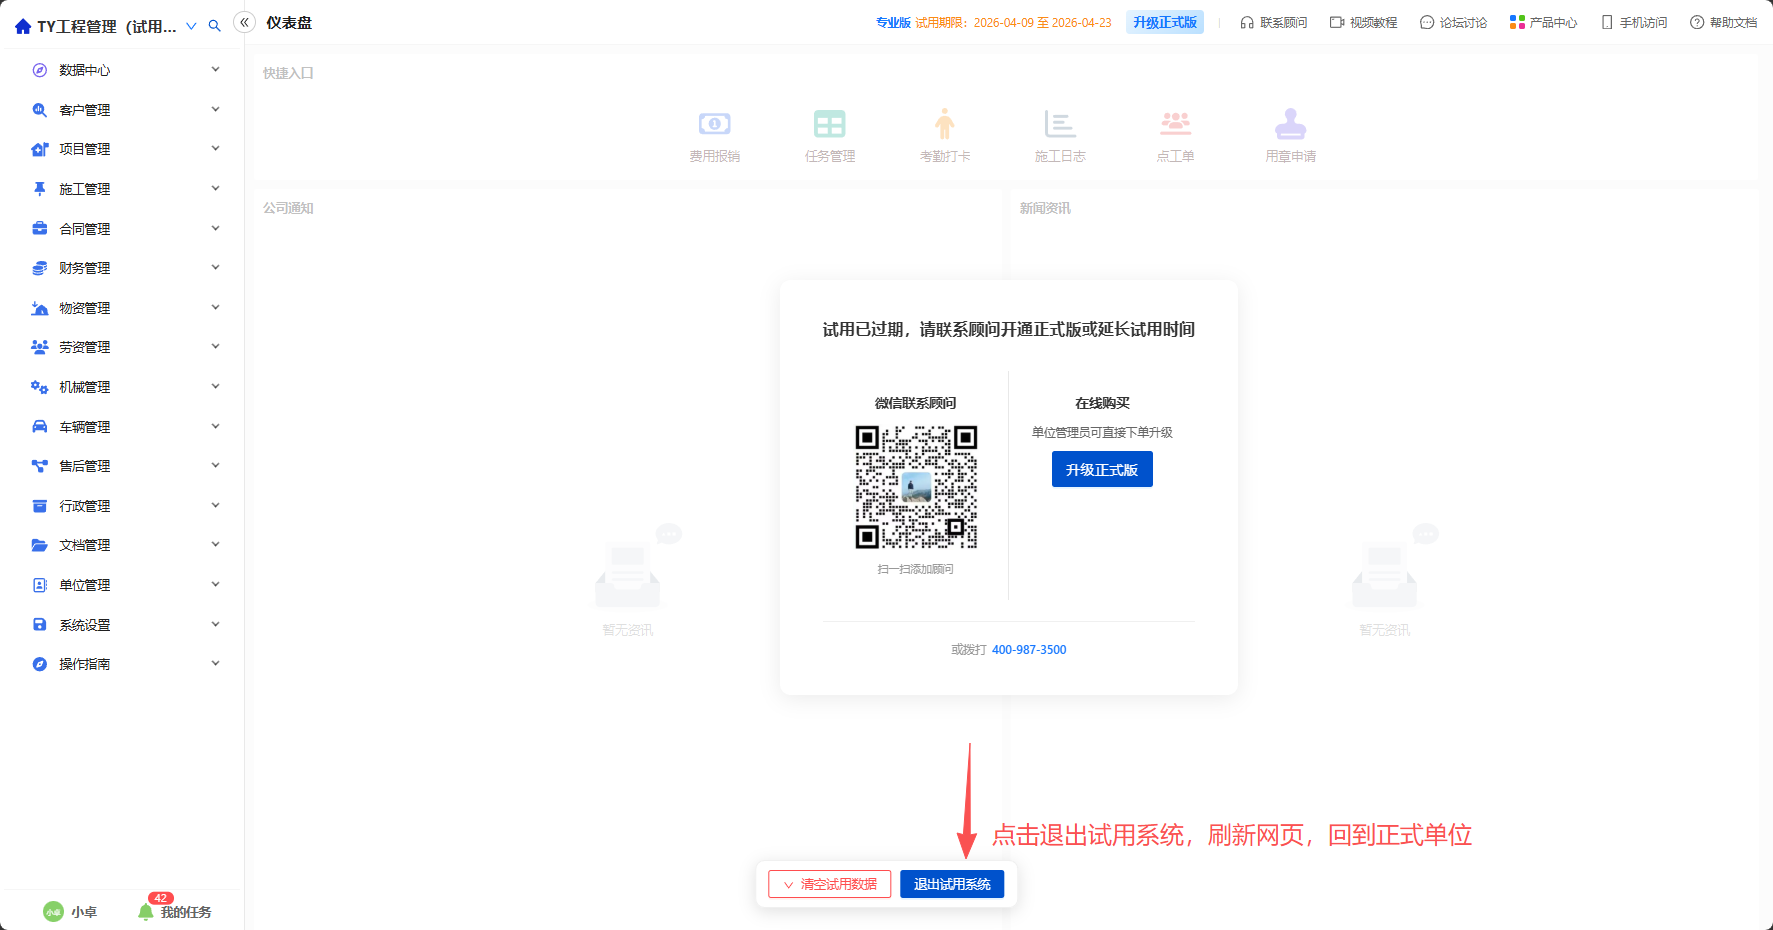Click blue 升级正式版 button in dialog
This screenshot has width=1773, height=930.
pos(1102,469)
